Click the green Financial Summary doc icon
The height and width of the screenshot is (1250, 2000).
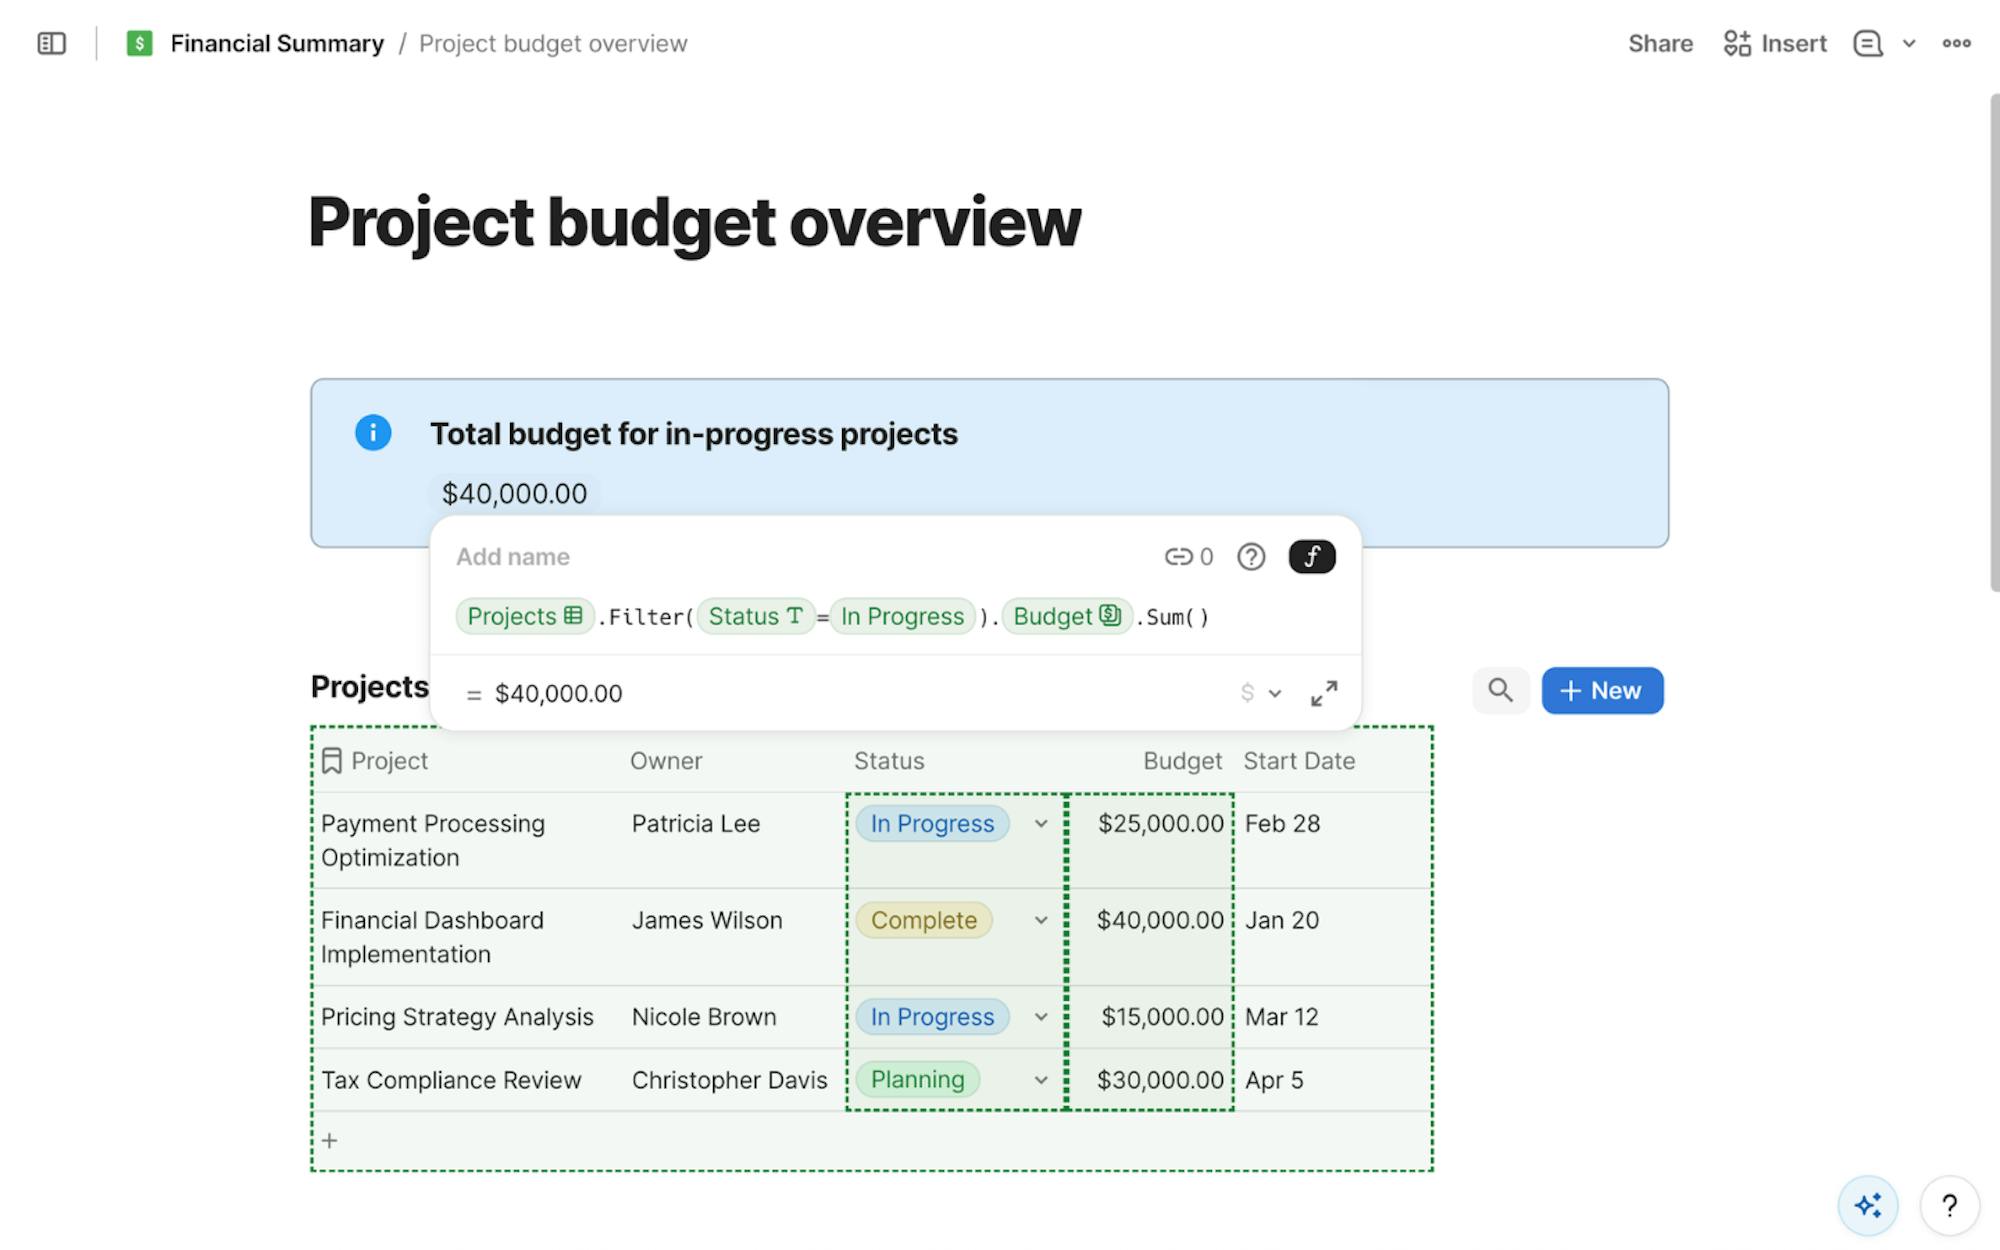point(139,44)
